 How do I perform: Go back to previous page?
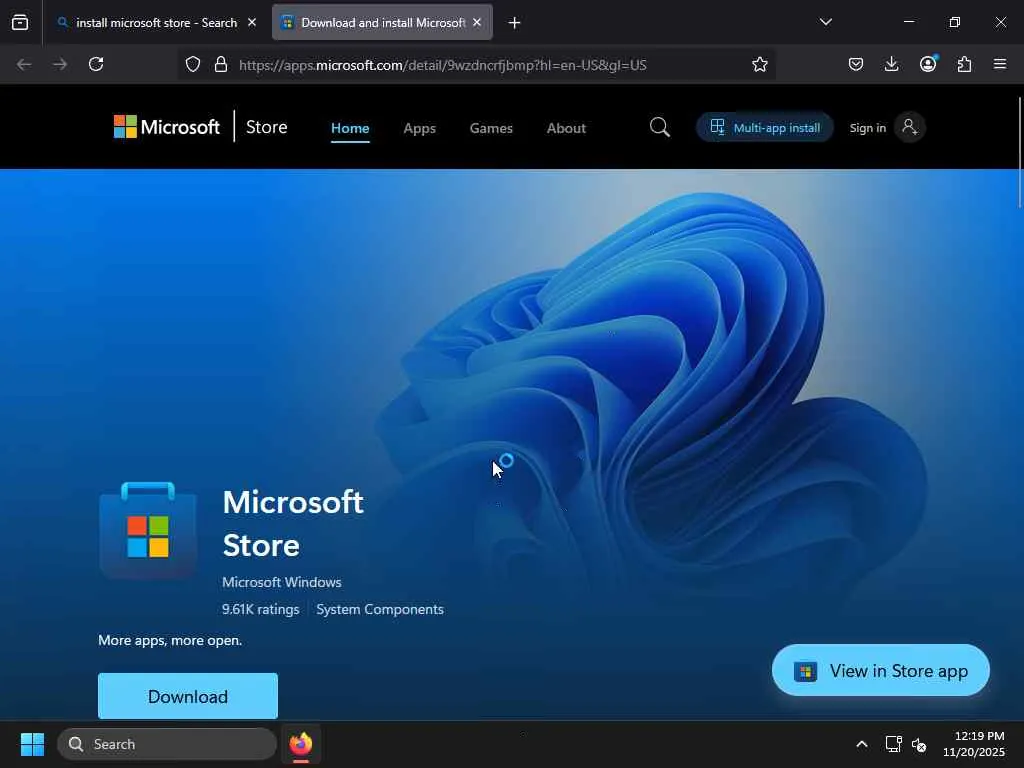(x=24, y=64)
